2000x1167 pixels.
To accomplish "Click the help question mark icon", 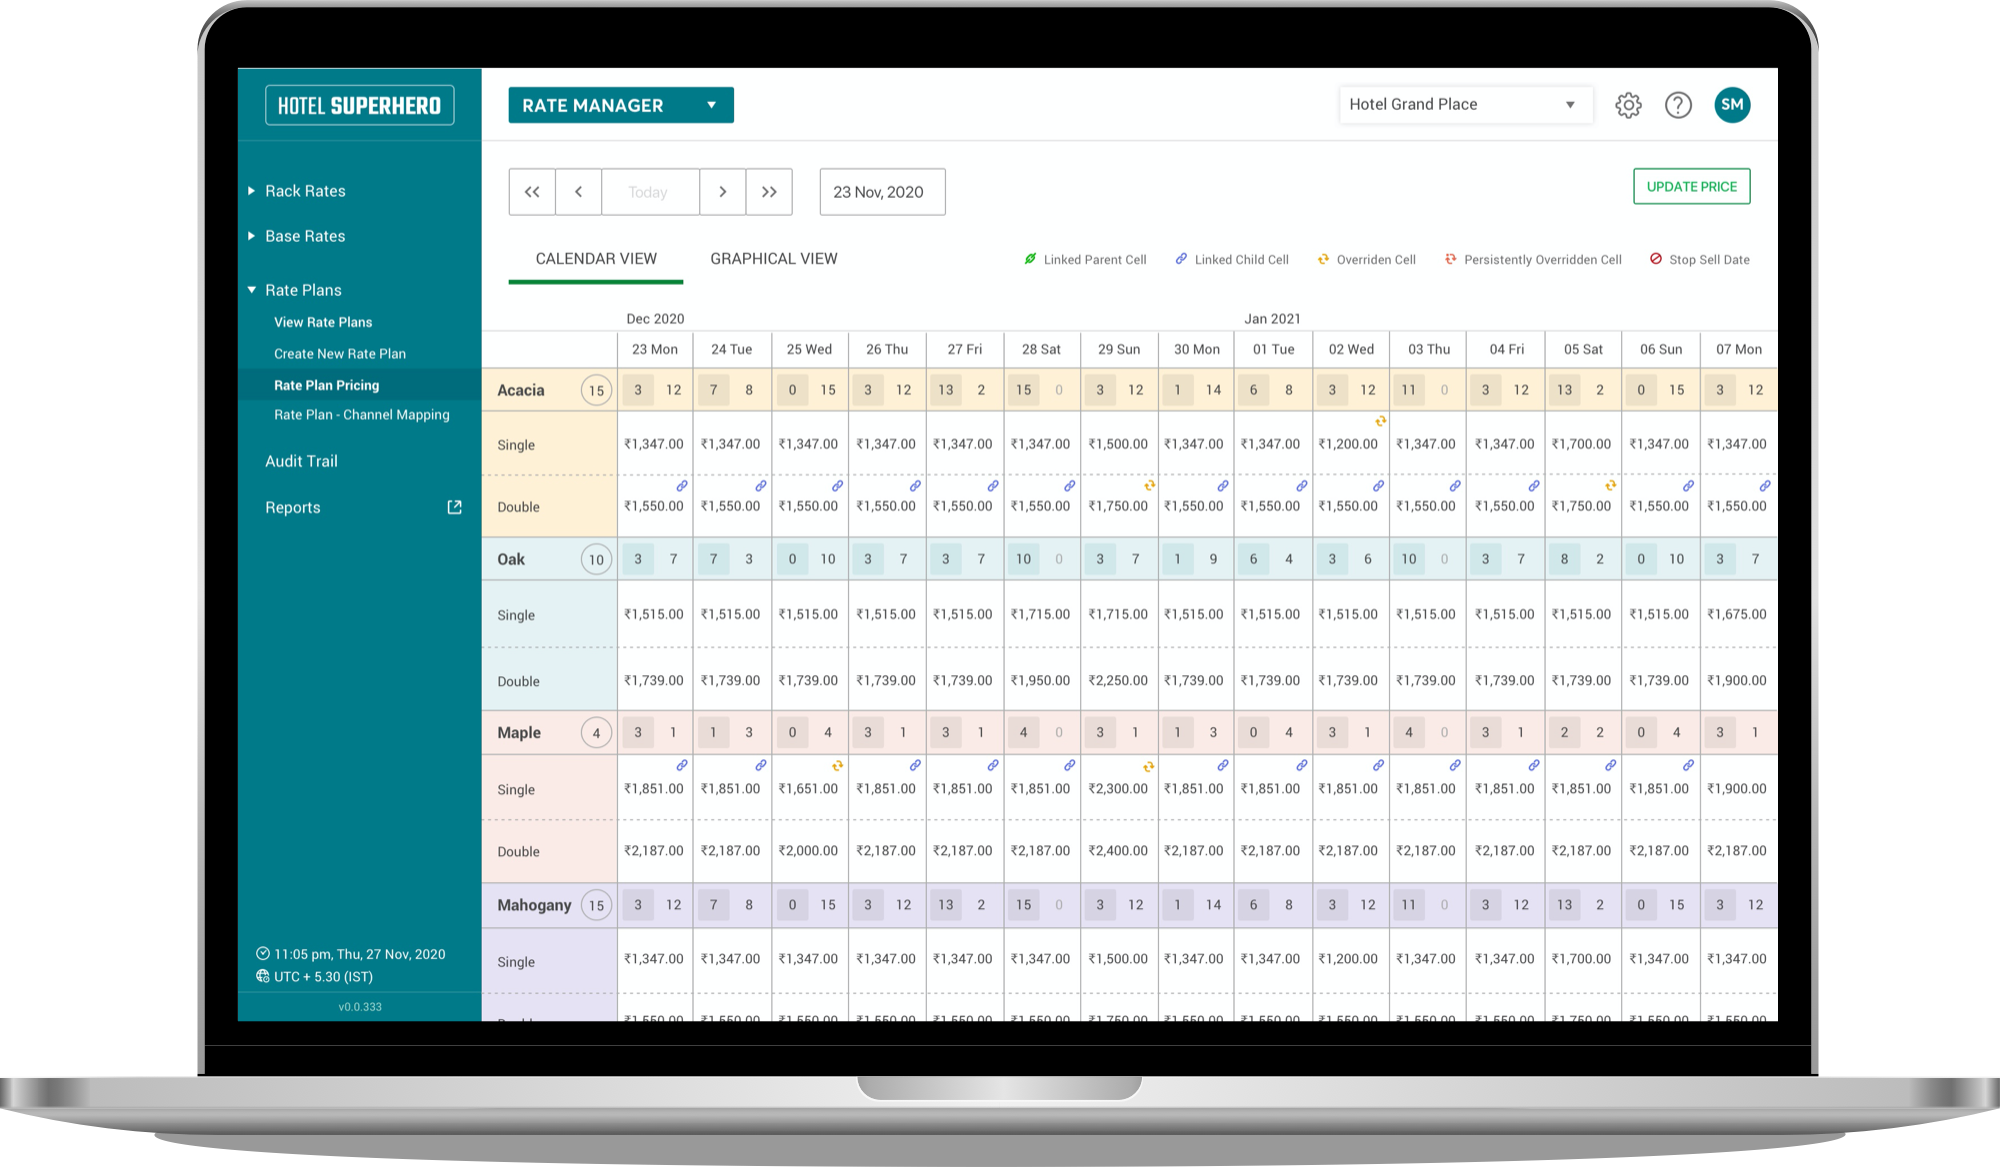I will click(x=1678, y=105).
